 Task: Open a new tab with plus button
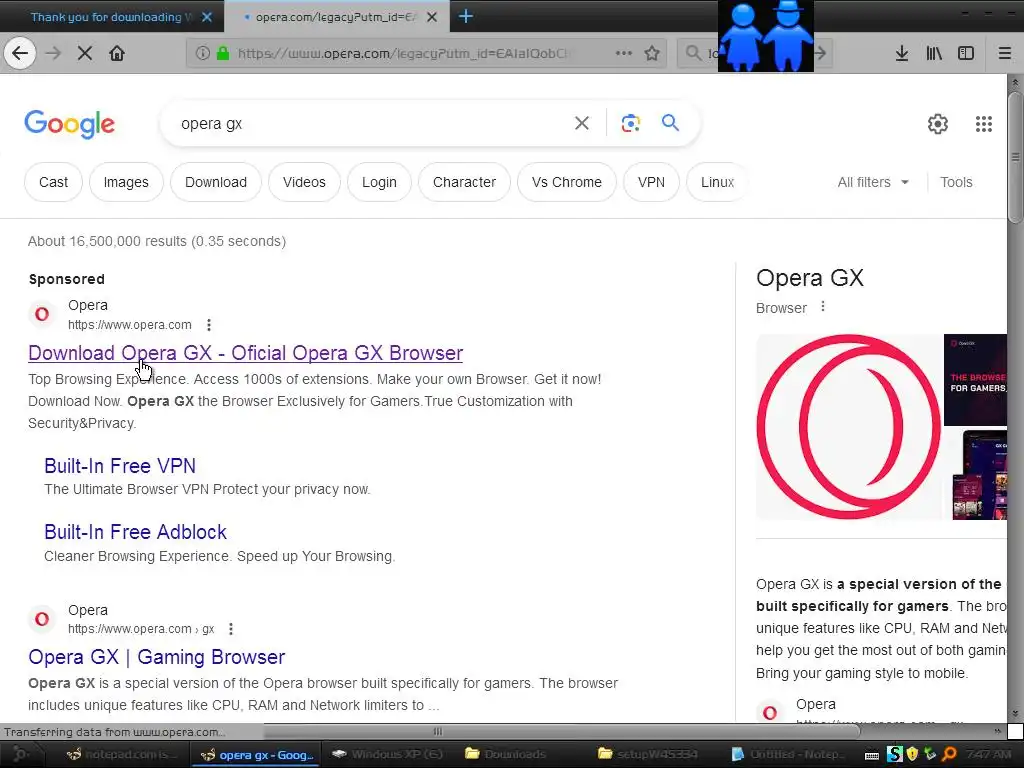click(466, 16)
